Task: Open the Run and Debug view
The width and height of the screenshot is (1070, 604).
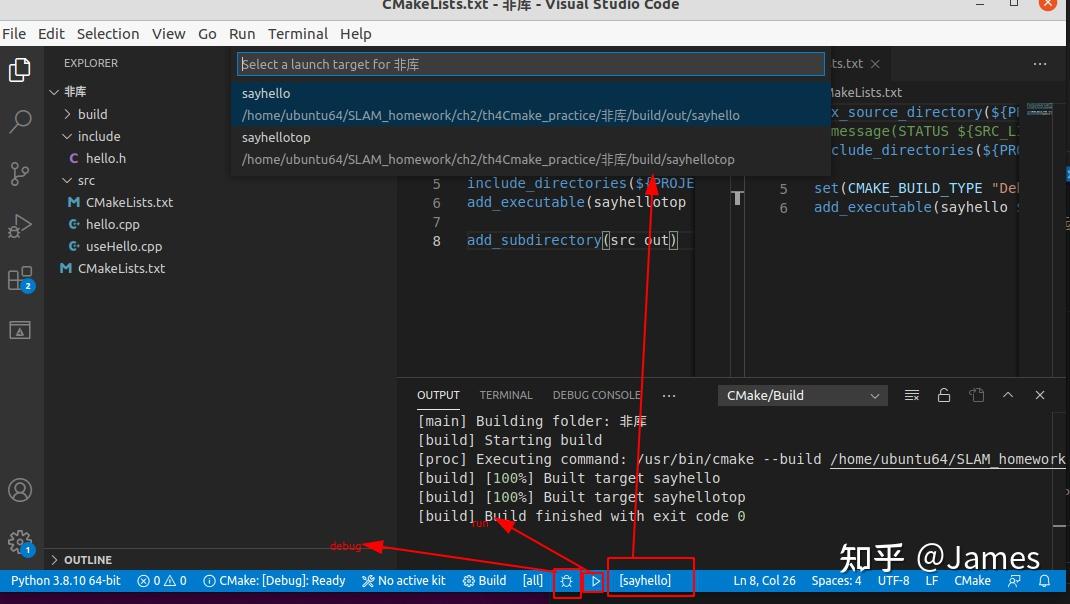Action: point(20,226)
